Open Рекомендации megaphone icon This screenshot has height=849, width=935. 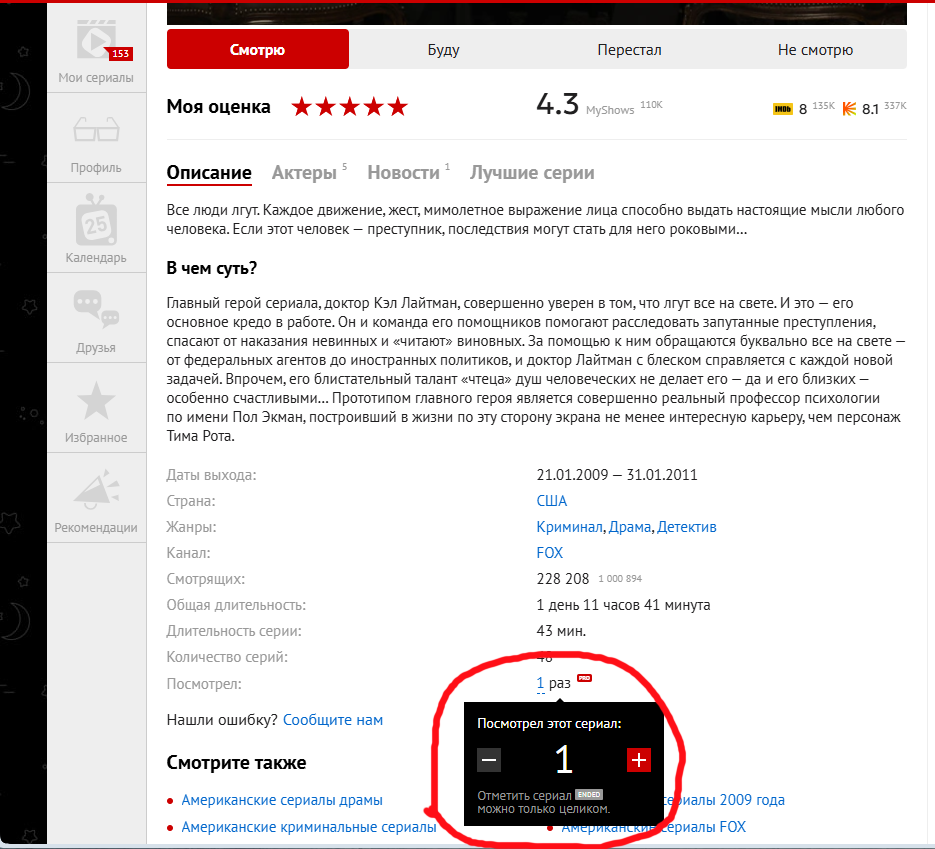(96, 489)
